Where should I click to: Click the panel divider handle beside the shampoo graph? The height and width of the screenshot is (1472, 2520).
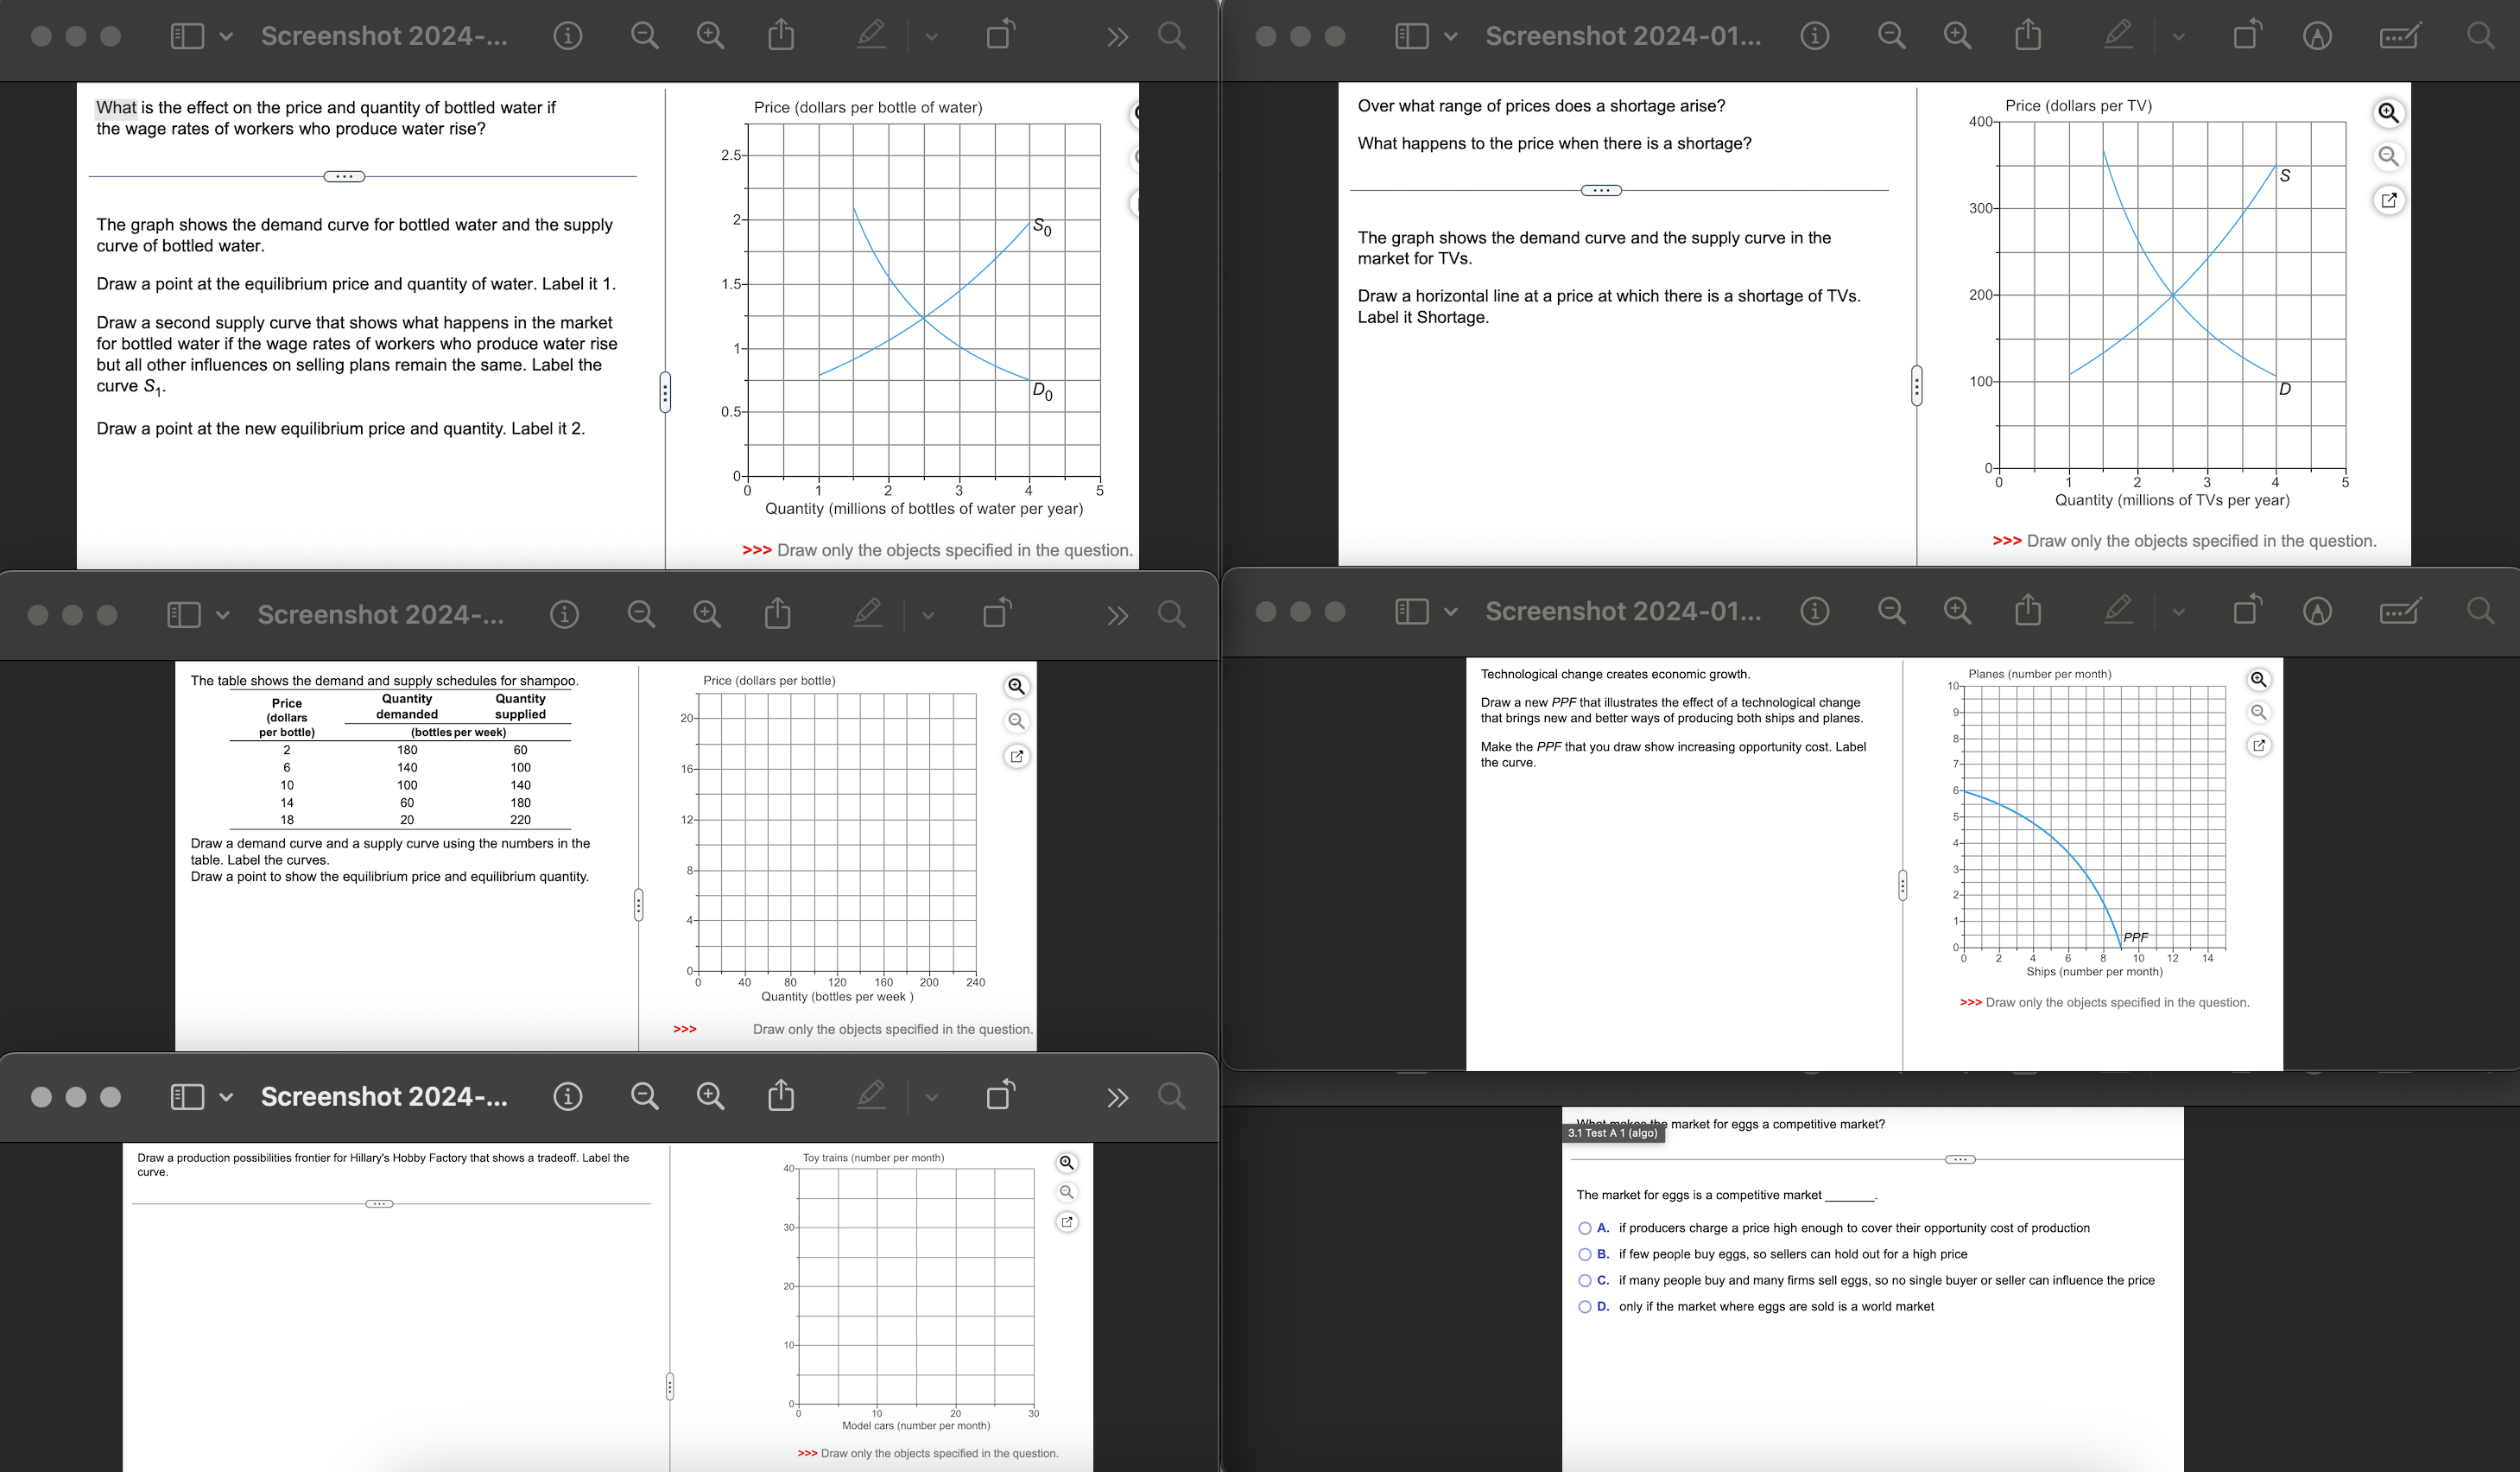pos(638,905)
